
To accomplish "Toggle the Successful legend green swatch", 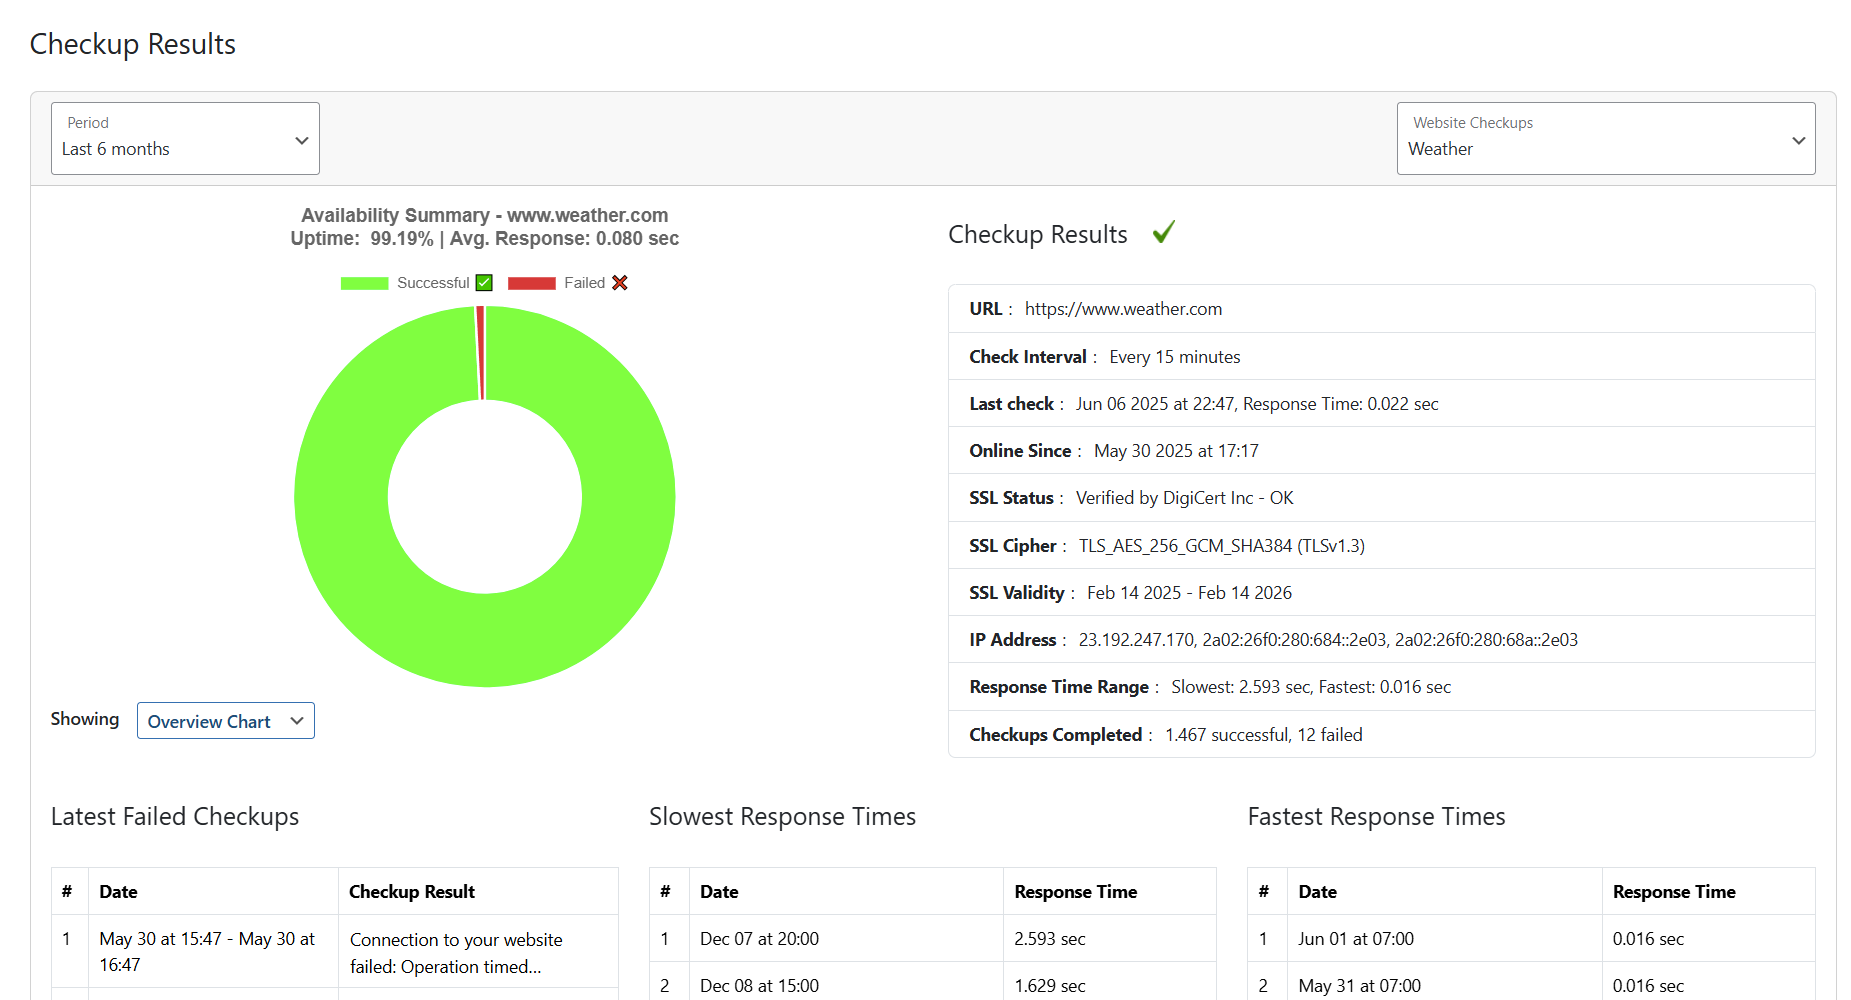I will coord(364,283).
